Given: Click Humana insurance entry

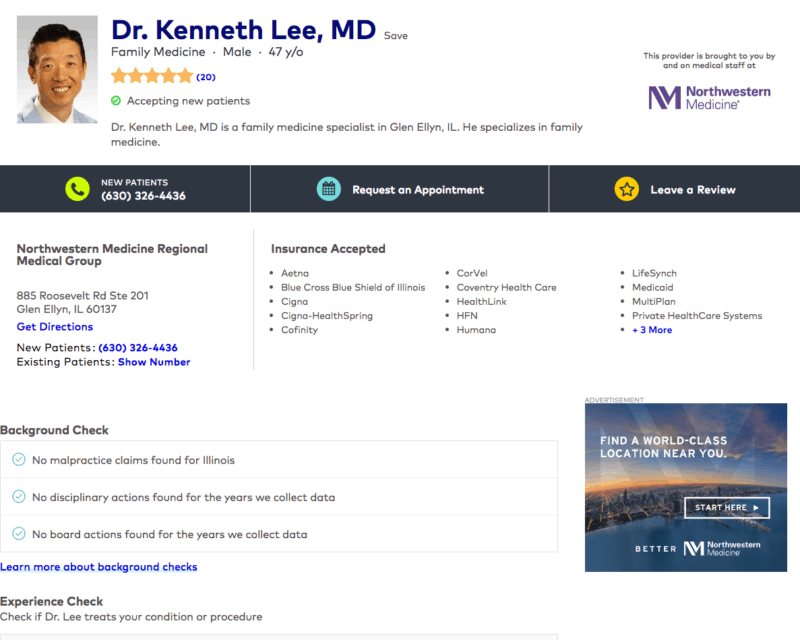Looking at the screenshot, I should pos(476,330).
